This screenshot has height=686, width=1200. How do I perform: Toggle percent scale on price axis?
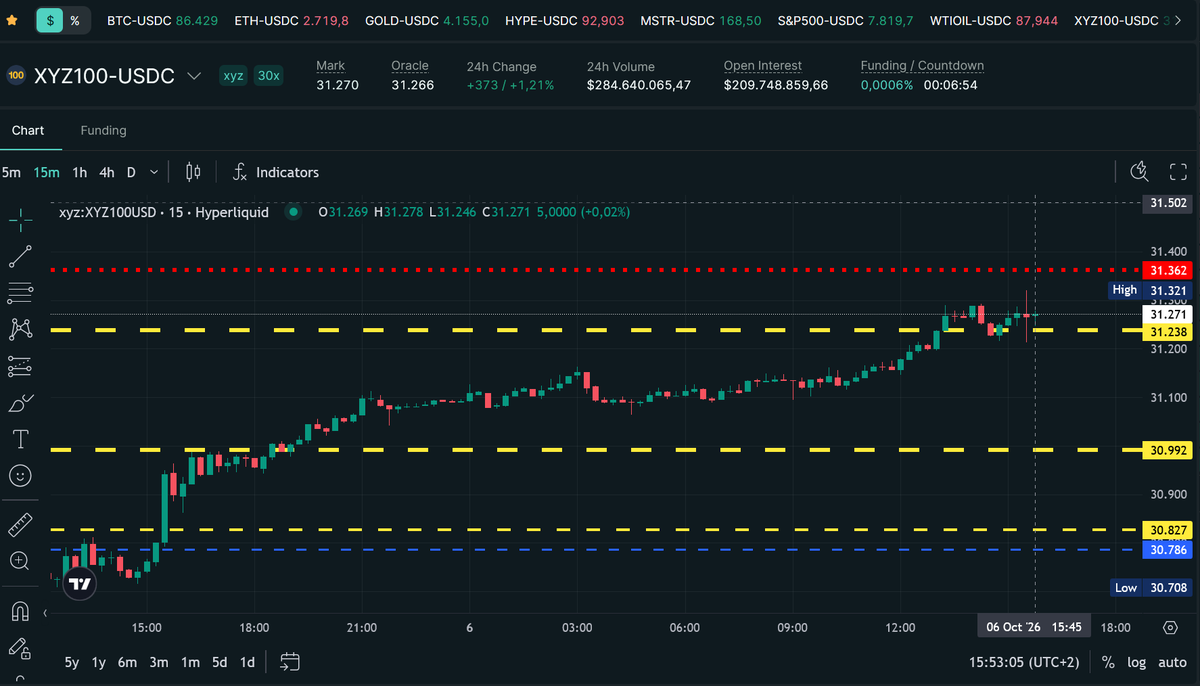tap(1108, 662)
